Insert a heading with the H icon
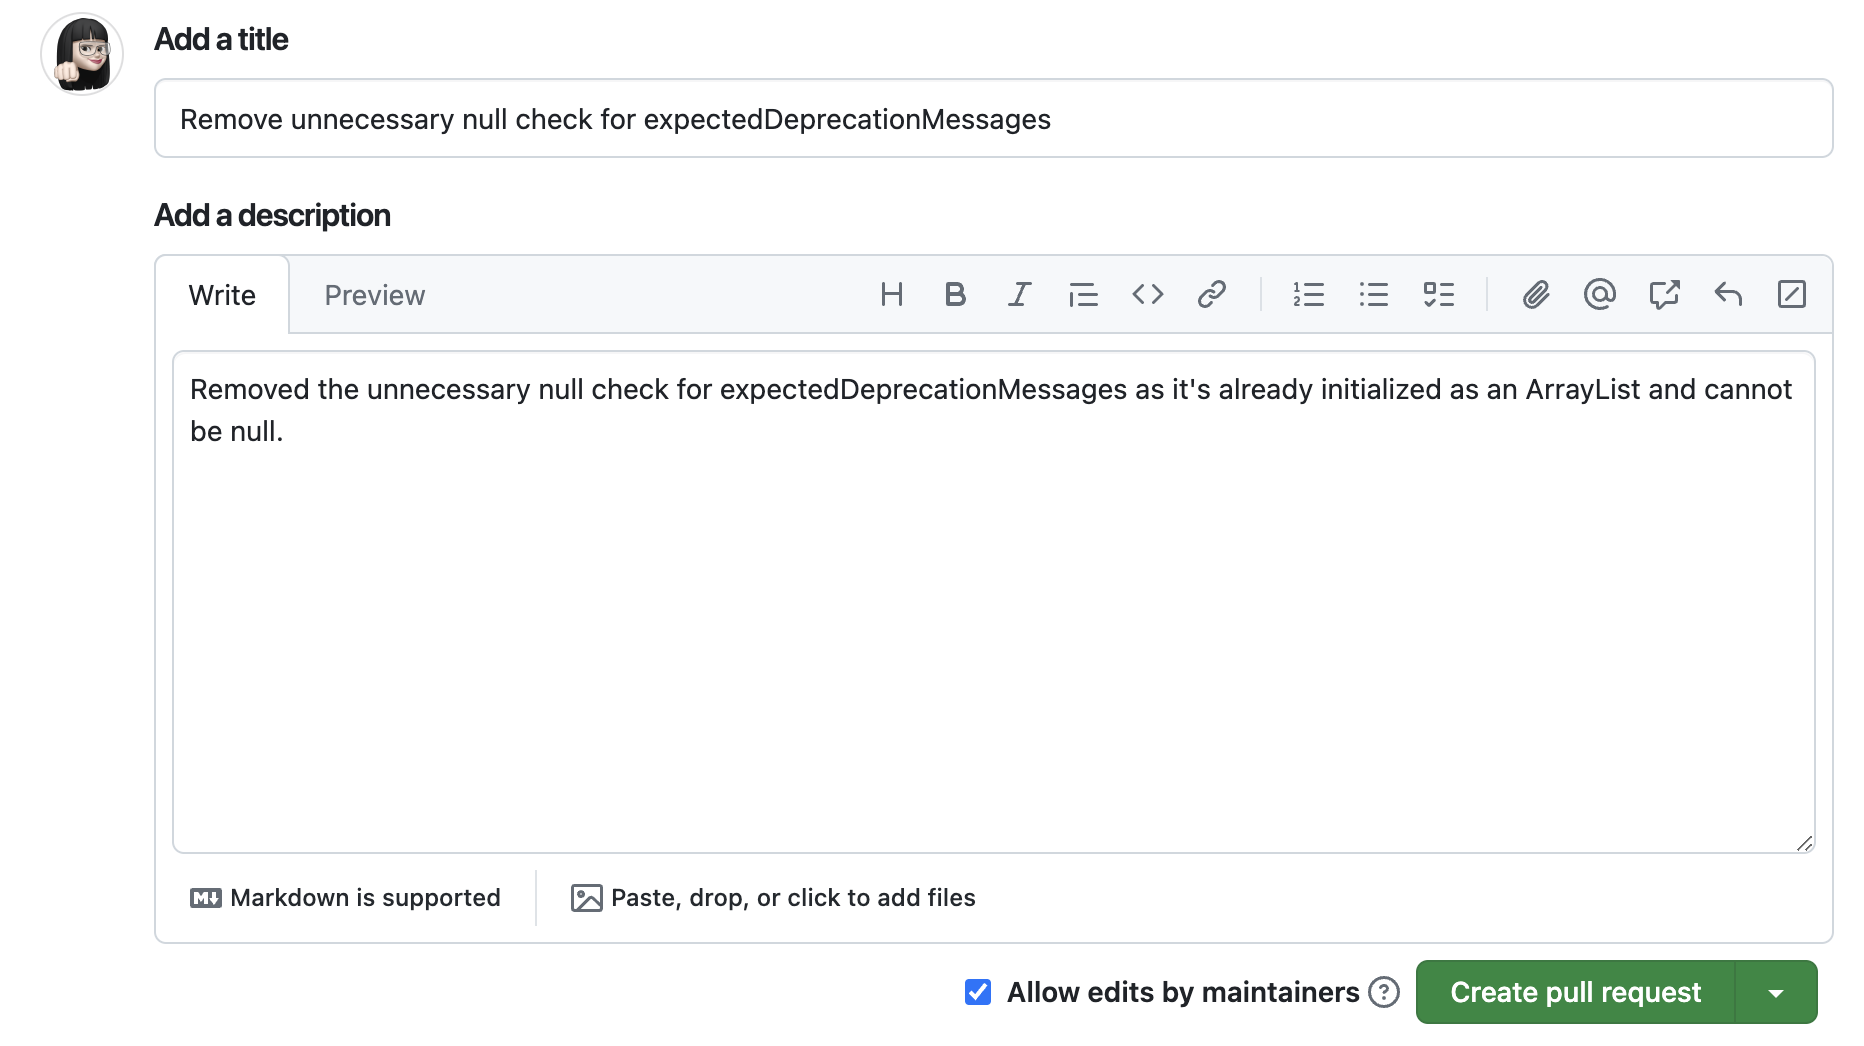The height and width of the screenshot is (1046, 1864). click(891, 295)
